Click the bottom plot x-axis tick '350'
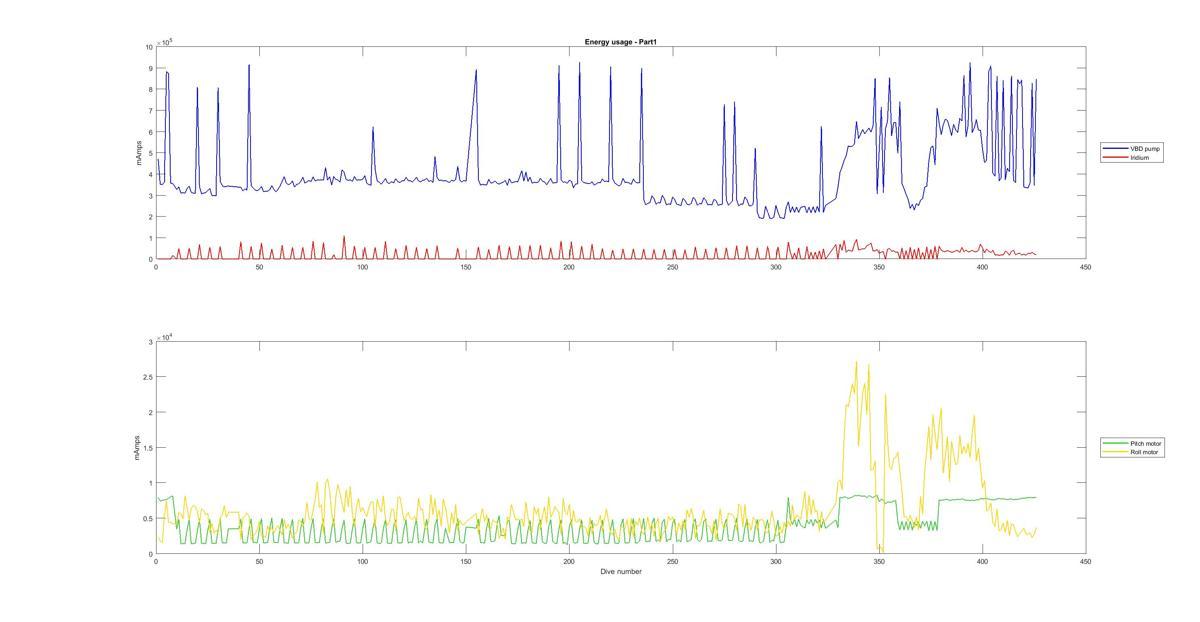 (879, 562)
